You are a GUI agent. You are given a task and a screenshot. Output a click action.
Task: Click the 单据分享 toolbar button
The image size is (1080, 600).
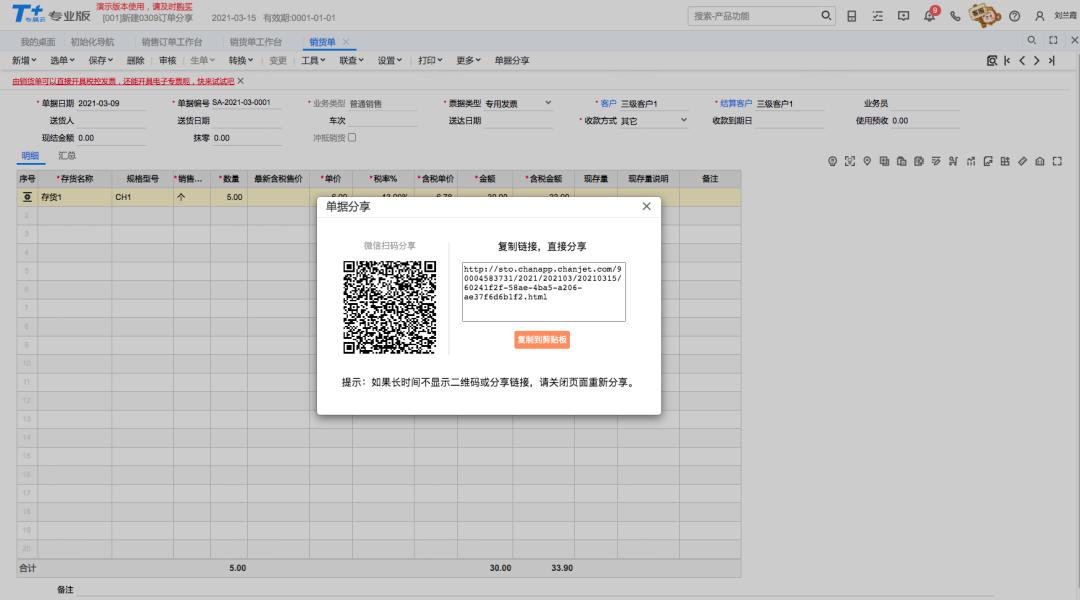point(512,61)
